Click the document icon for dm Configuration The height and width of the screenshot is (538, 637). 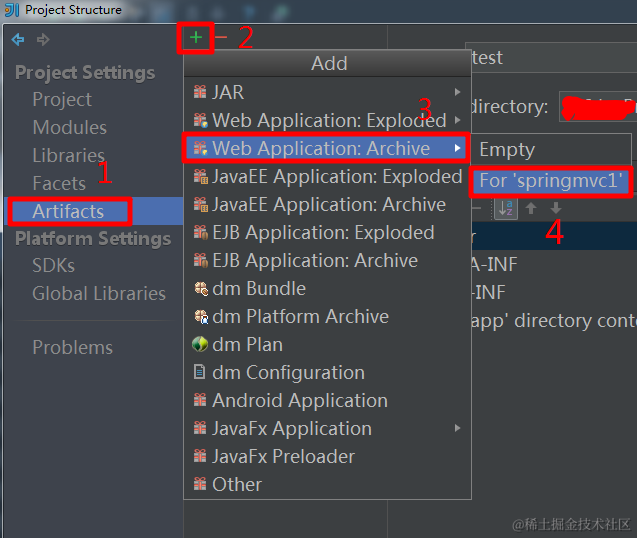[199, 372]
